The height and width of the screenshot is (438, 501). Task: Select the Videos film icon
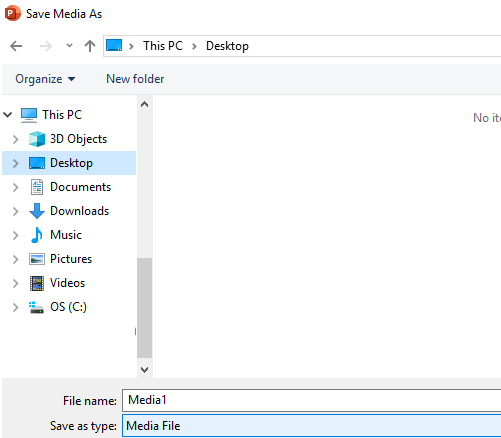(37, 283)
